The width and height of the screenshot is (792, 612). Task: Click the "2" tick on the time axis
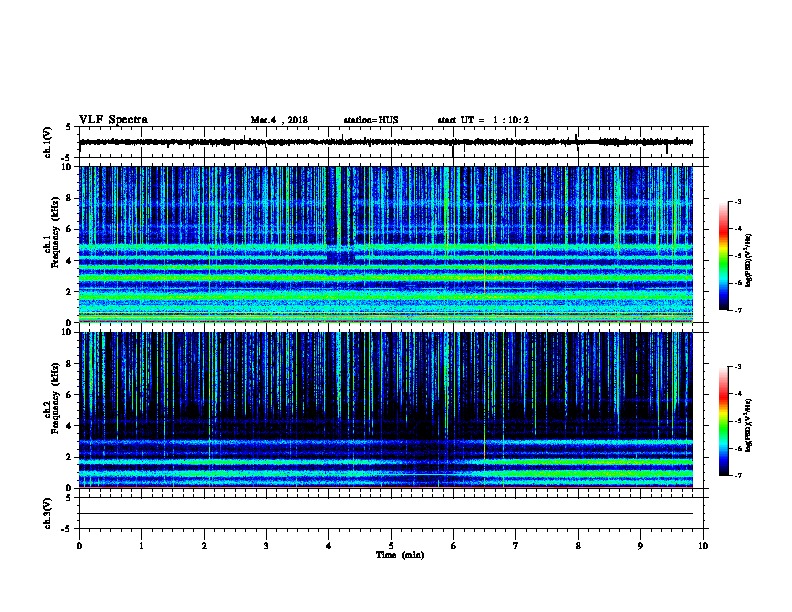[204, 545]
